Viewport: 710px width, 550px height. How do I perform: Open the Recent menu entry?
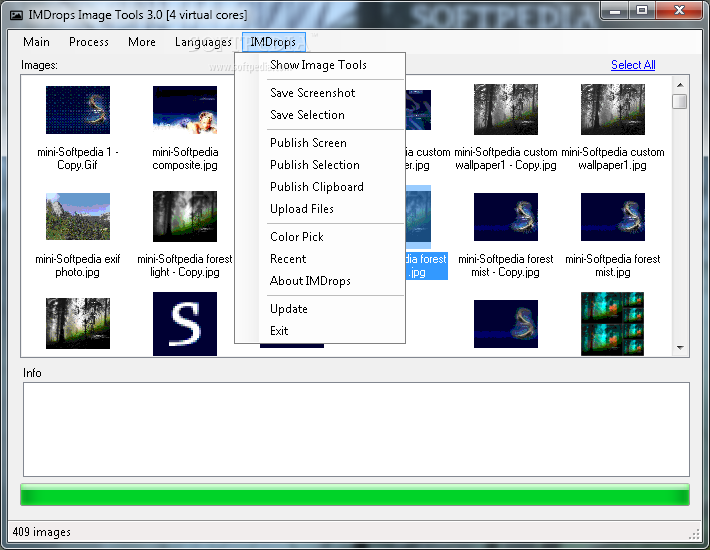288,259
